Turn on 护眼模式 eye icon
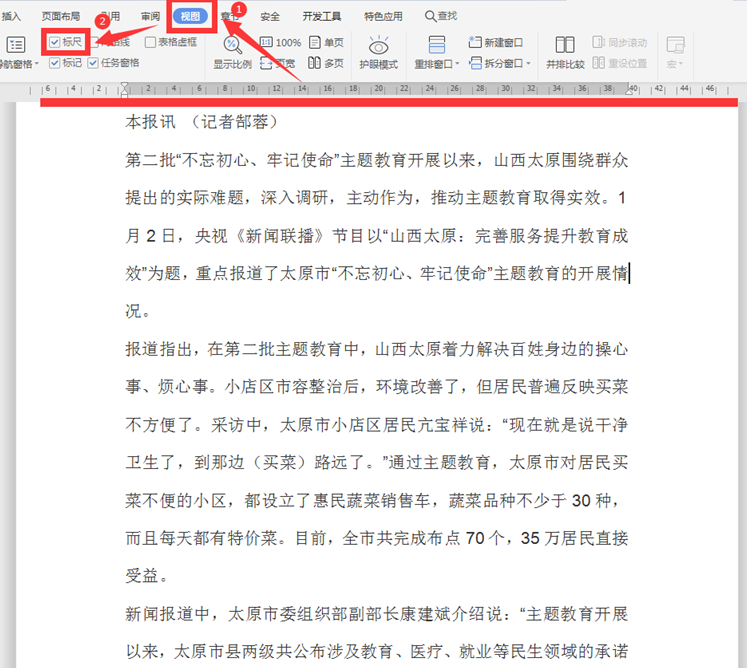This screenshot has height=668, width=747. [379, 46]
